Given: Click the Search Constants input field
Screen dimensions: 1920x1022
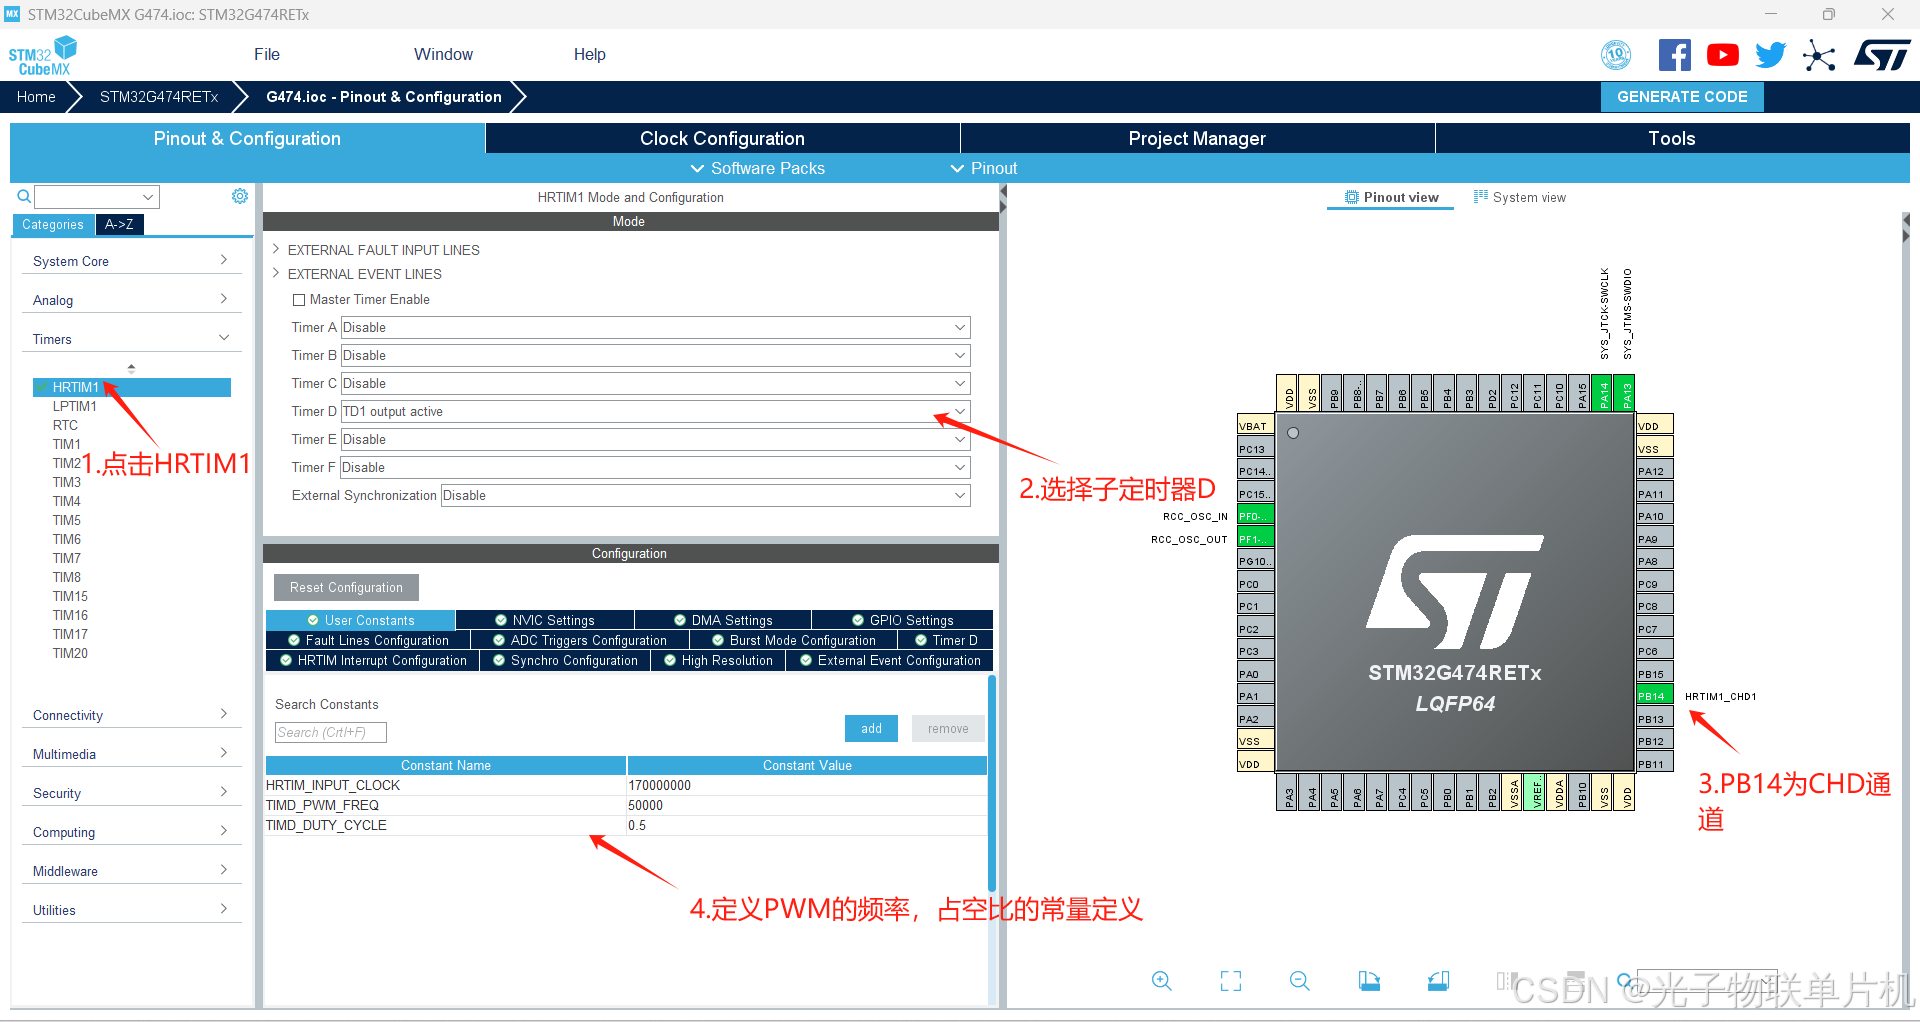Looking at the screenshot, I should (331, 732).
